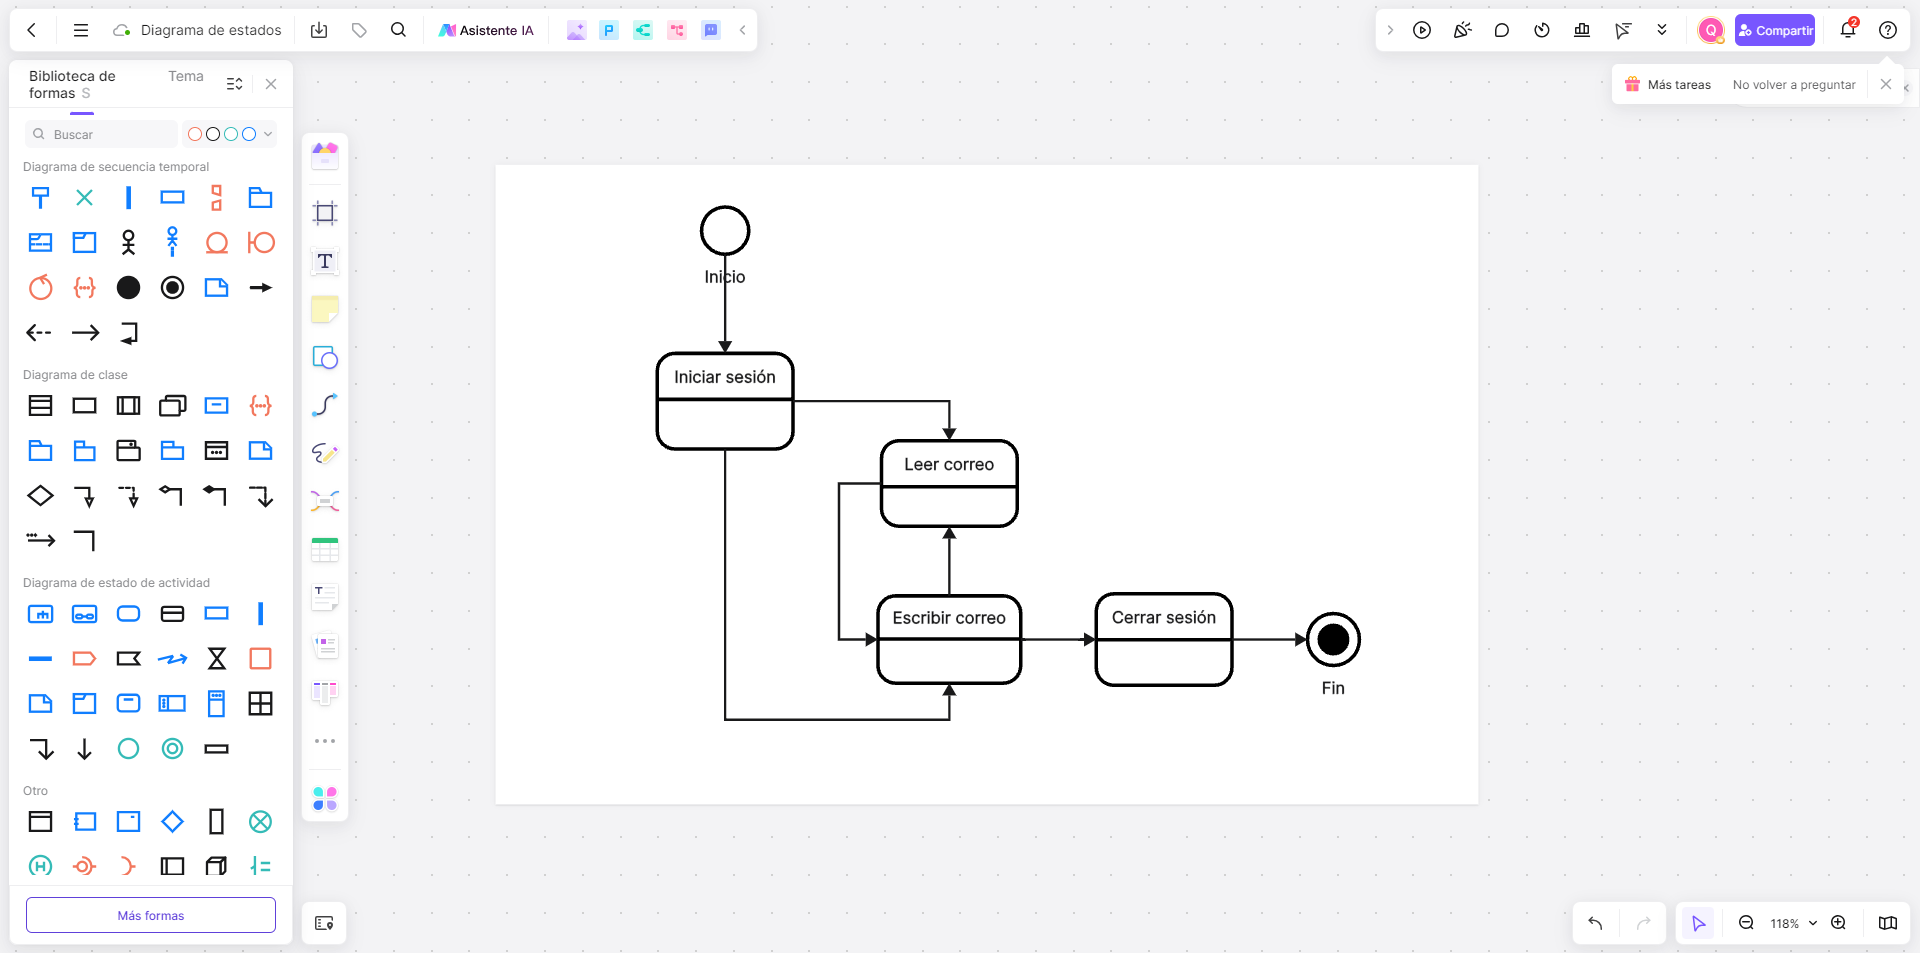This screenshot has width=1920, height=953.
Task: Open the notifications bell
Action: (1848, 30)
